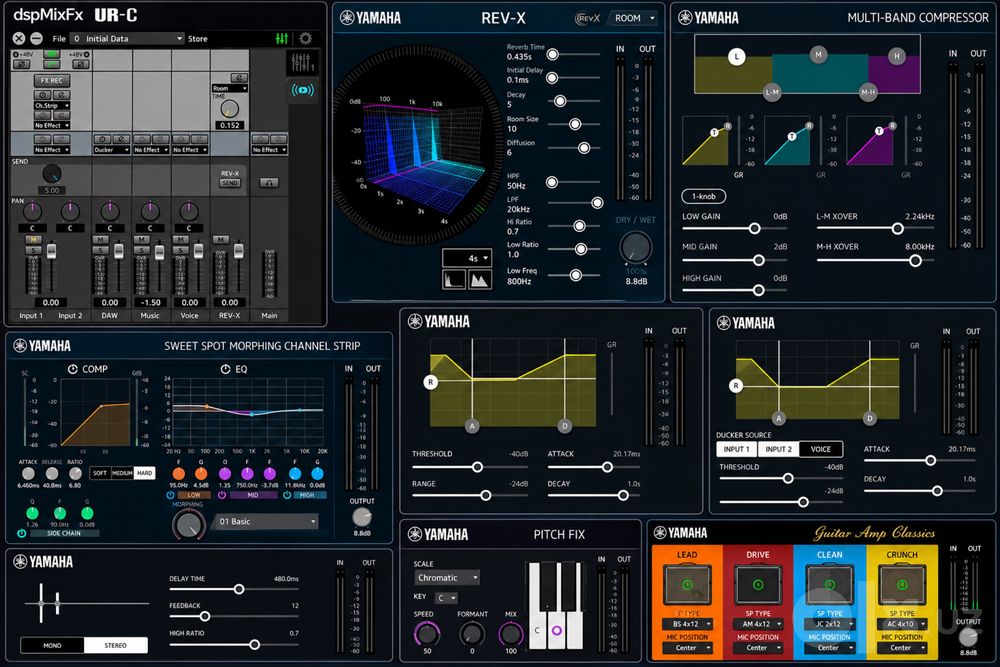Select INPUT 2 as ducker source

tap(778, 449)
